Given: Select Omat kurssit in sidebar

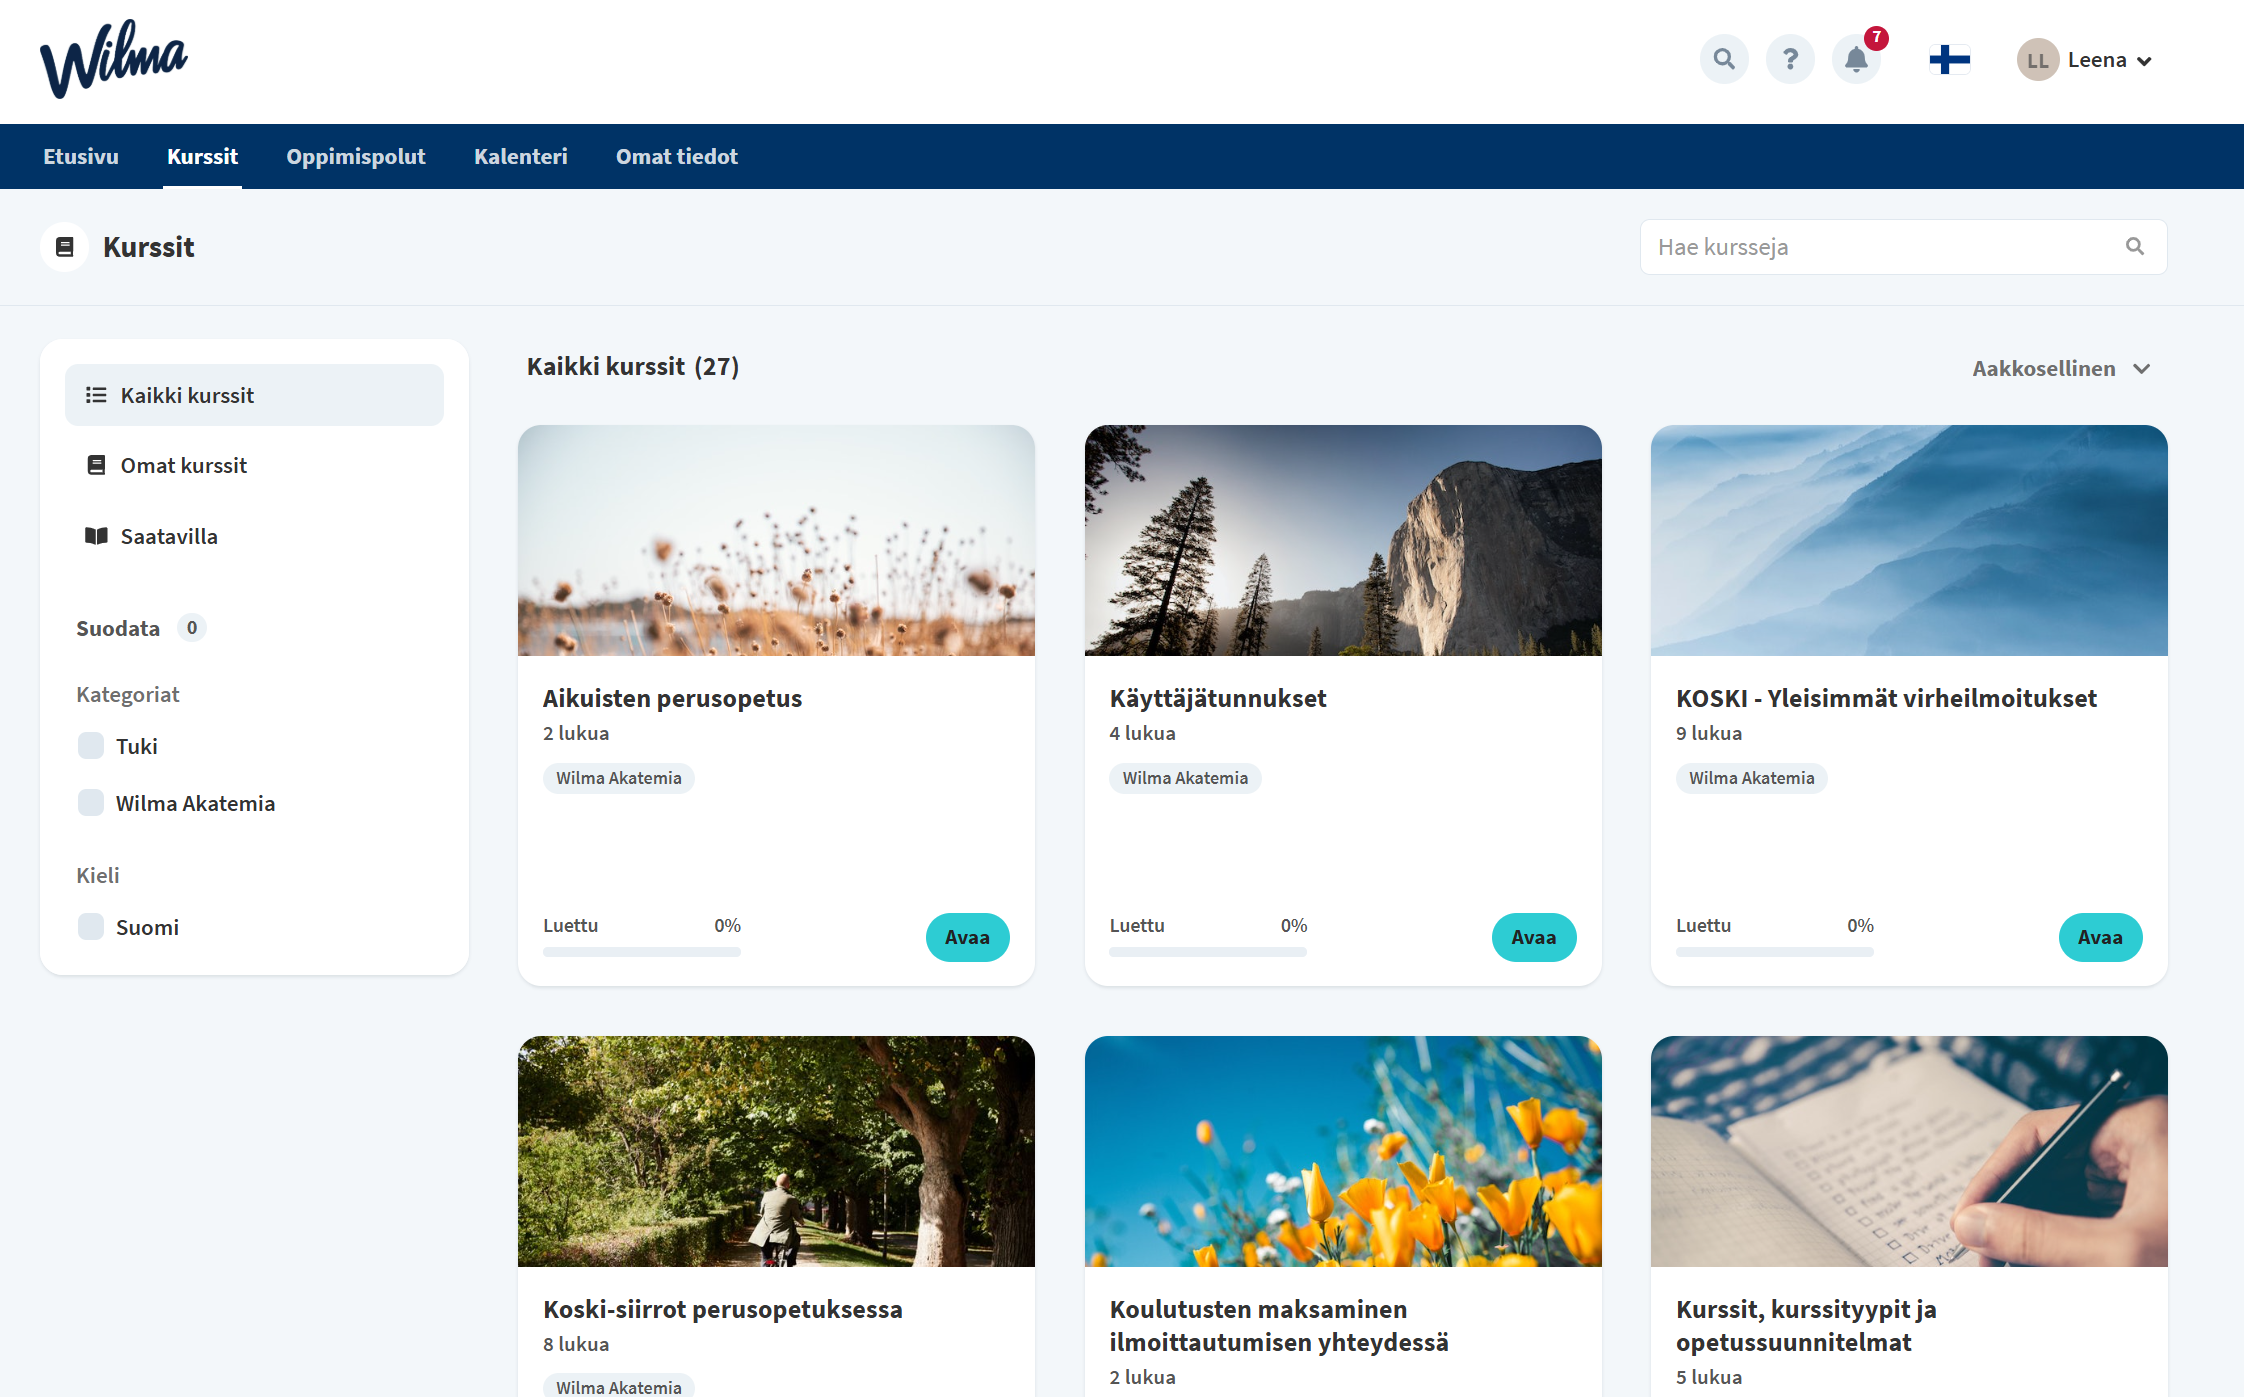Looking at the screenshot, I should point(184,466).
